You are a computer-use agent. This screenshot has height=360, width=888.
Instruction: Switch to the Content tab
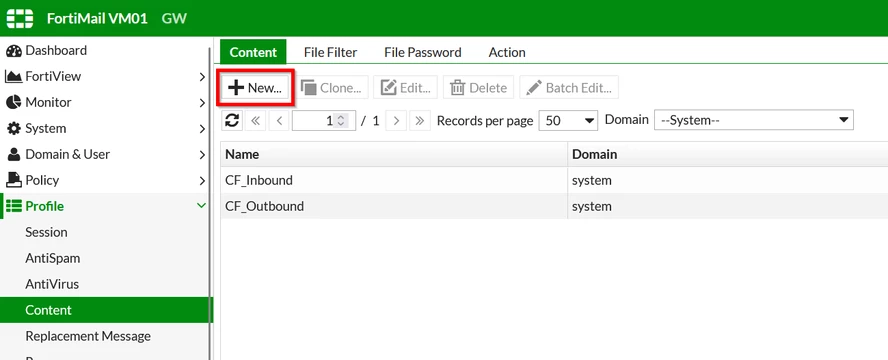click(253, 52)
